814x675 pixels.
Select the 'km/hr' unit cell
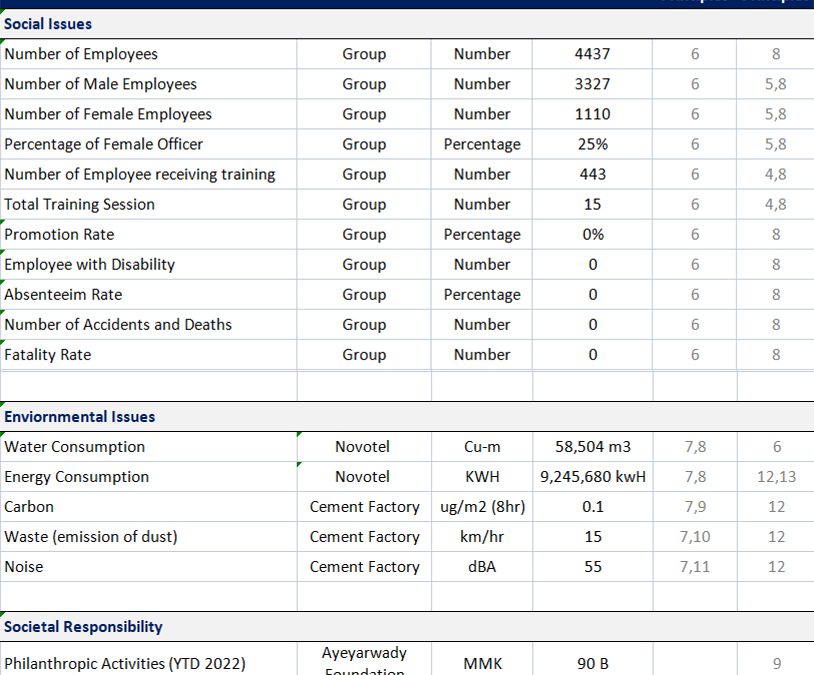pos(482,537)
